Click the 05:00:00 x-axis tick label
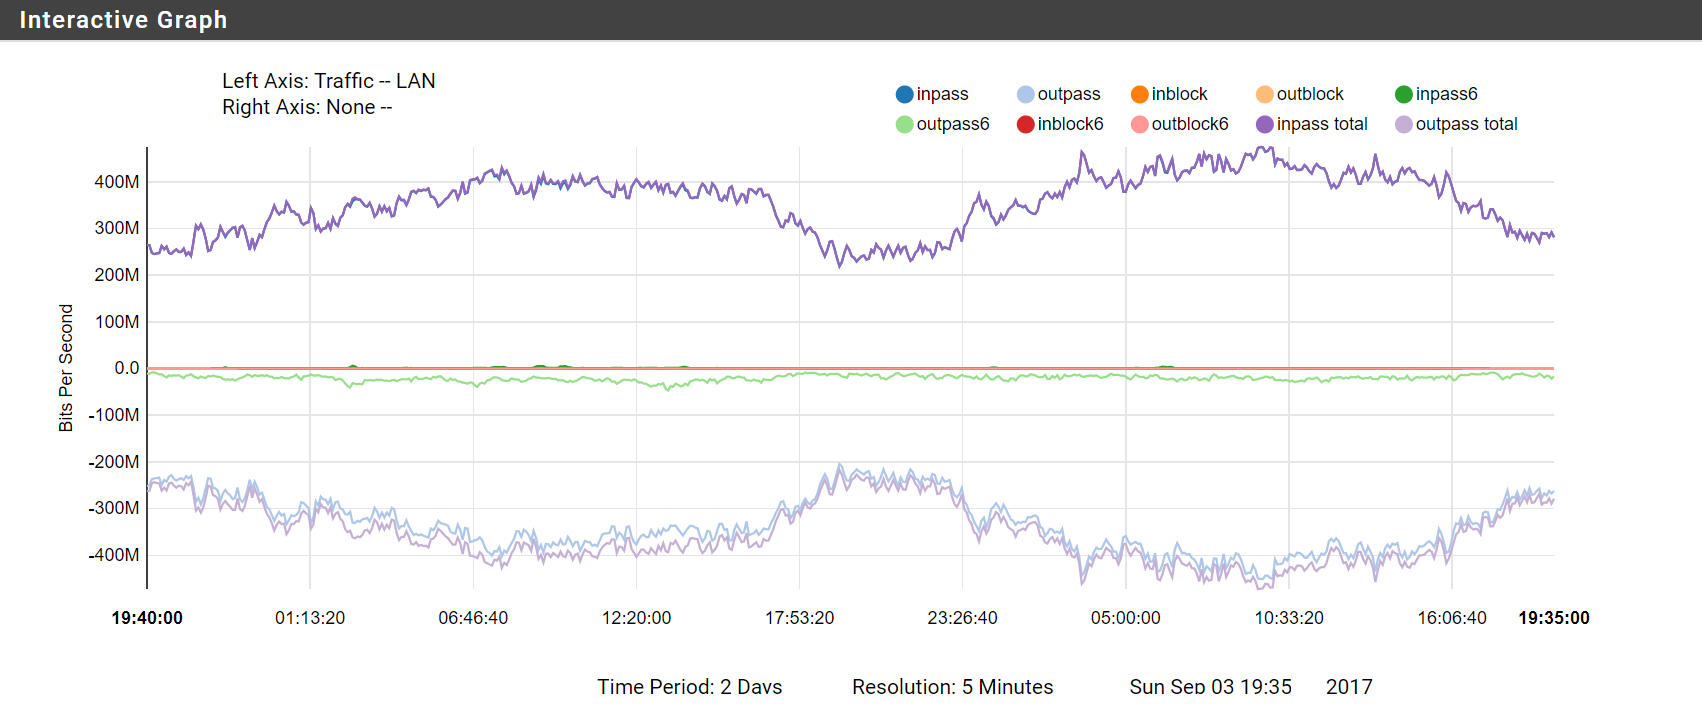The image size is (1702, 708). [x=1126, y=618]
